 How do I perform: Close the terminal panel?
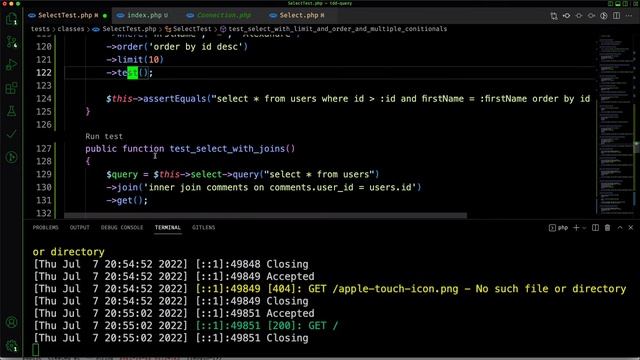pyautogui.click(x=631, y=228)
